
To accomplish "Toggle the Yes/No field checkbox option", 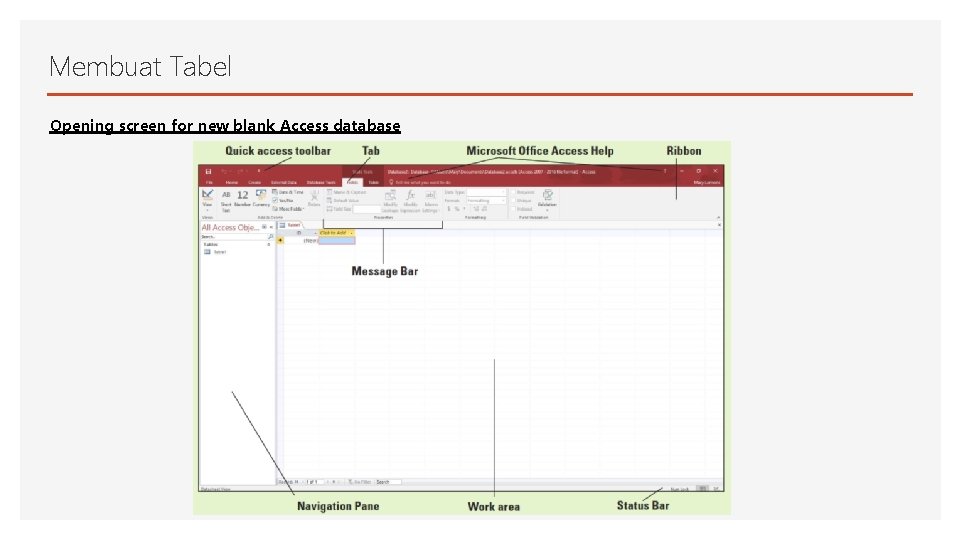I will 276,201.
